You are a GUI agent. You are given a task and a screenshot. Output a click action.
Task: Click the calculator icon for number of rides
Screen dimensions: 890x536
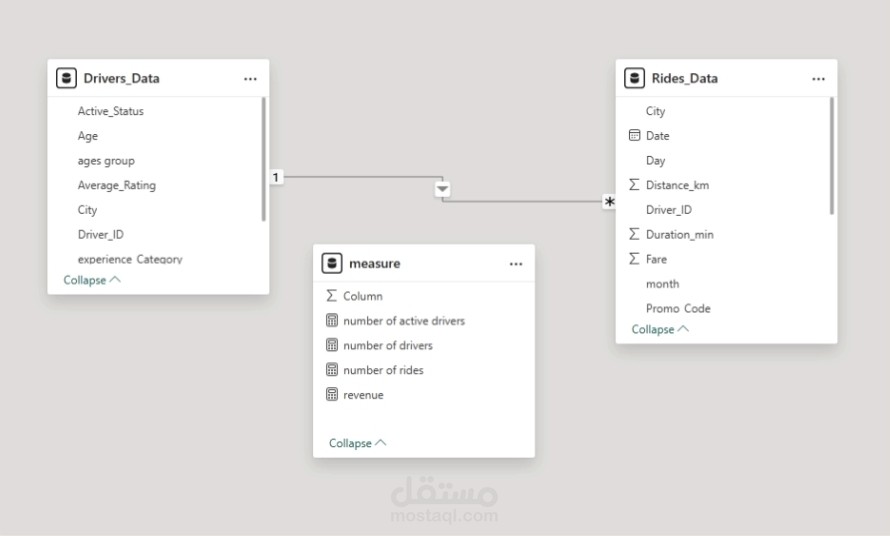332,370
